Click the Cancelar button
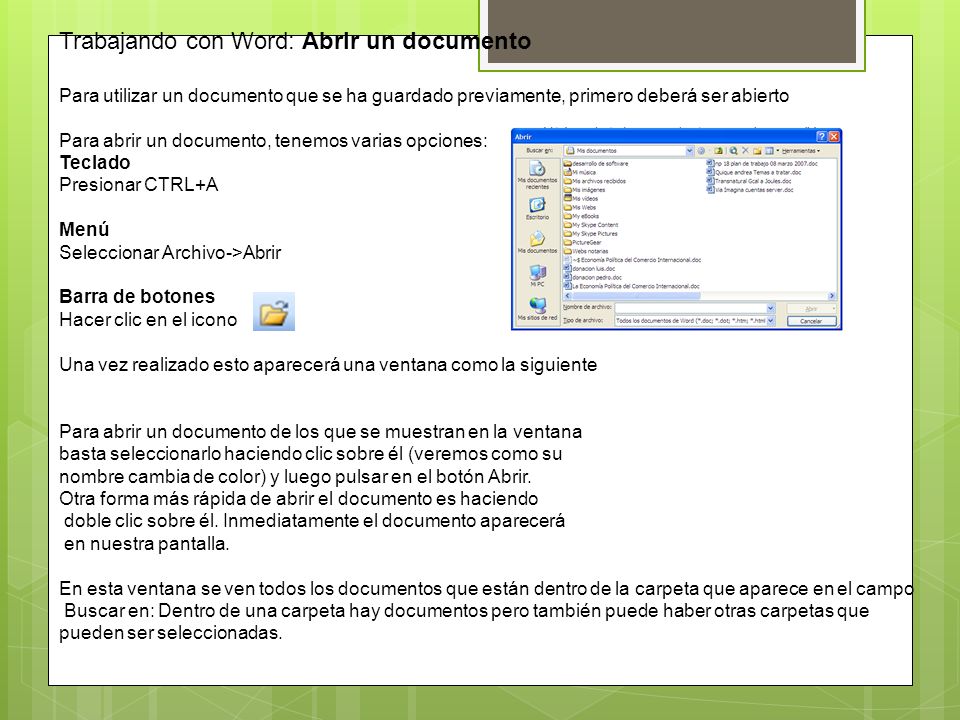This screenshot has width=960, height=720. [x=811, y=321]
